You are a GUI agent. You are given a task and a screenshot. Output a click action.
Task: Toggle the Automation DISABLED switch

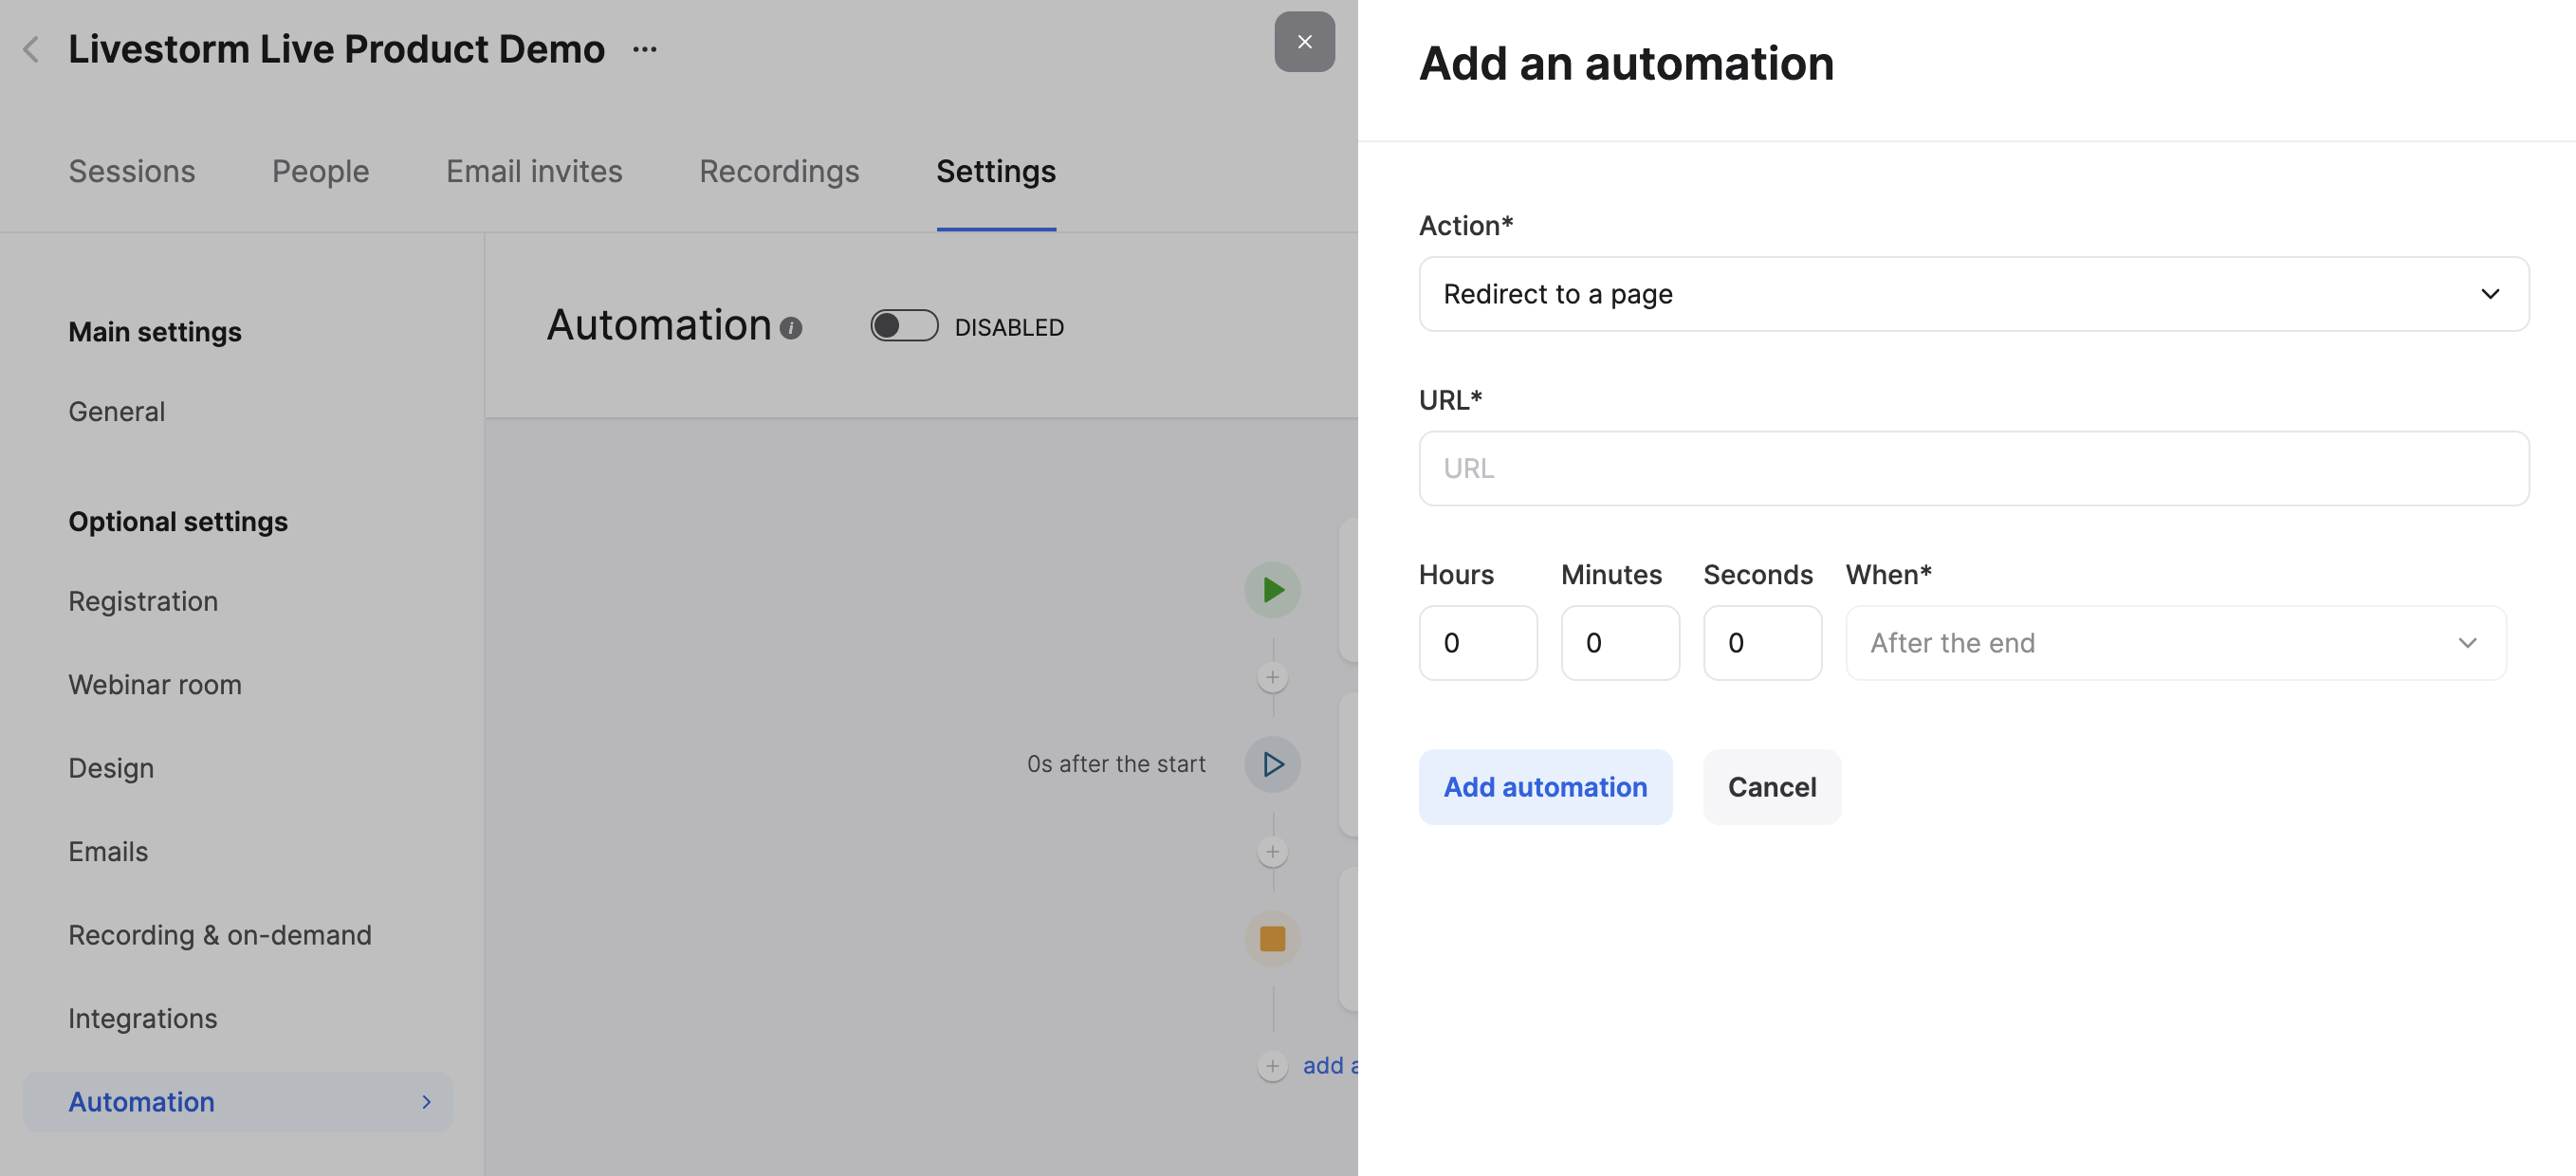click(903, 326)
